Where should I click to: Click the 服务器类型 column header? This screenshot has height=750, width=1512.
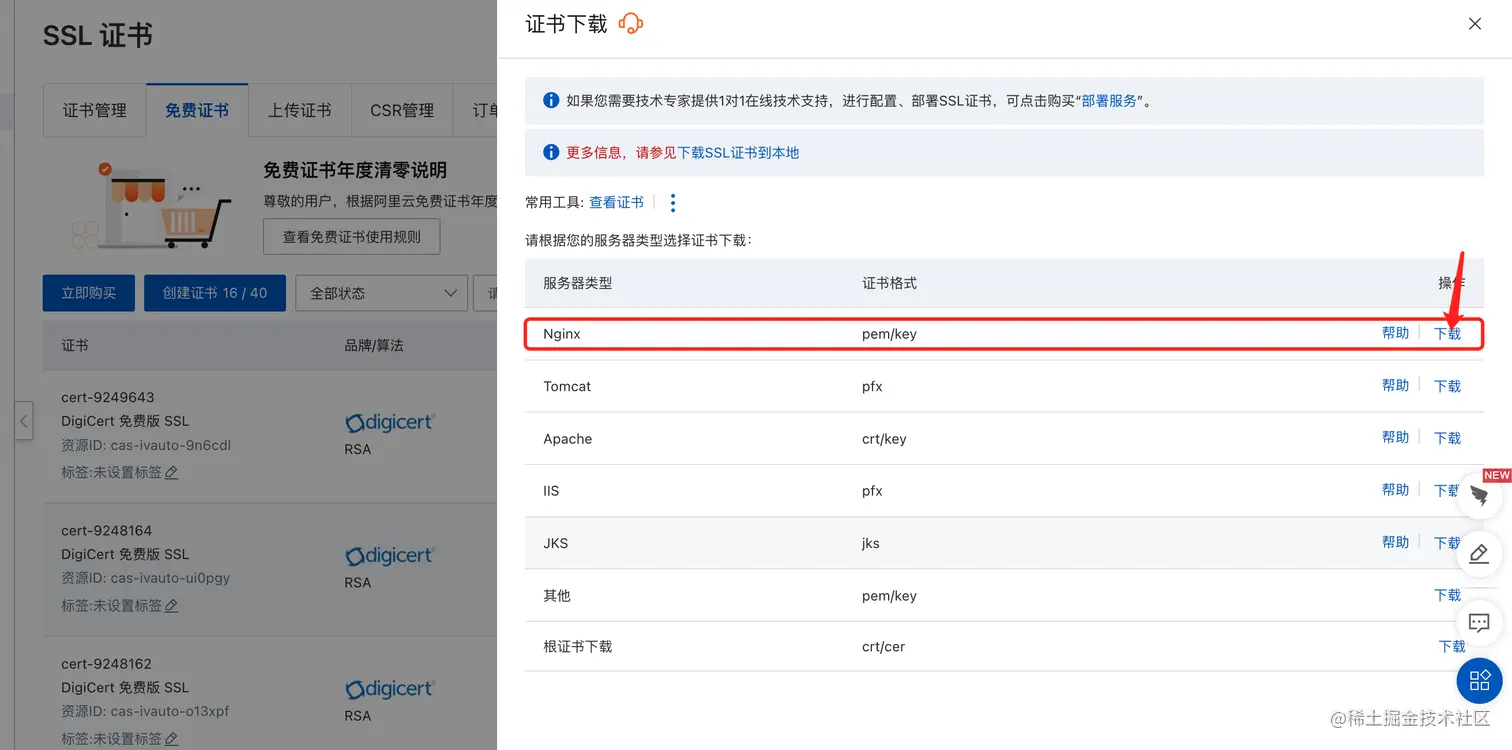(577, 283)
